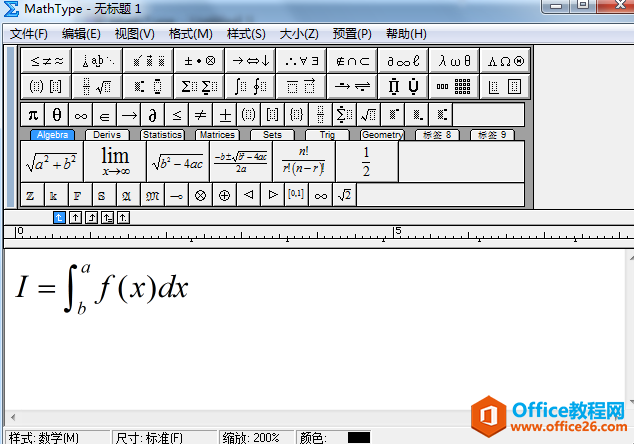The image size is (634, 444).
Task: Open the set theory symbols palette (∉∩⊂)
Action: coord(352,61)
